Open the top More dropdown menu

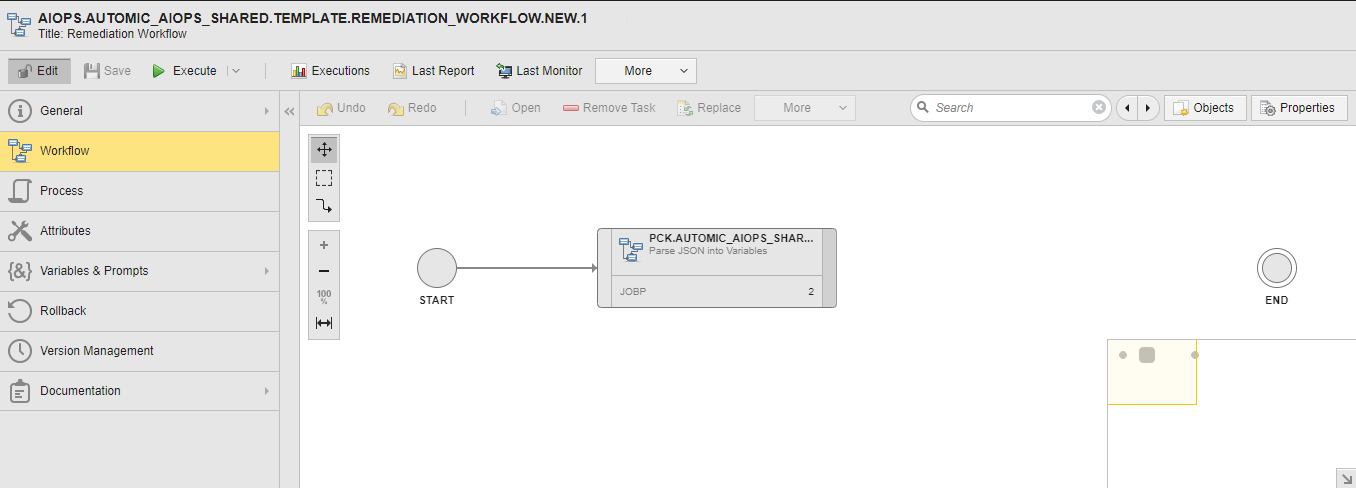[645, 71]
